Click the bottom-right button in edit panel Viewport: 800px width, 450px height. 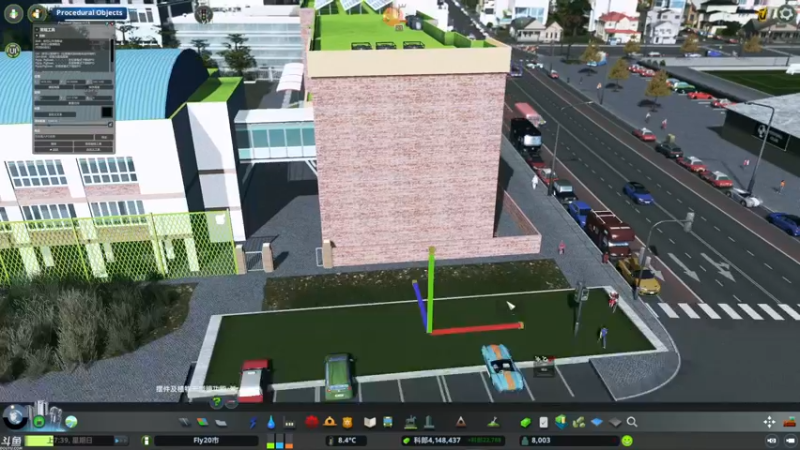click(94, 149)
